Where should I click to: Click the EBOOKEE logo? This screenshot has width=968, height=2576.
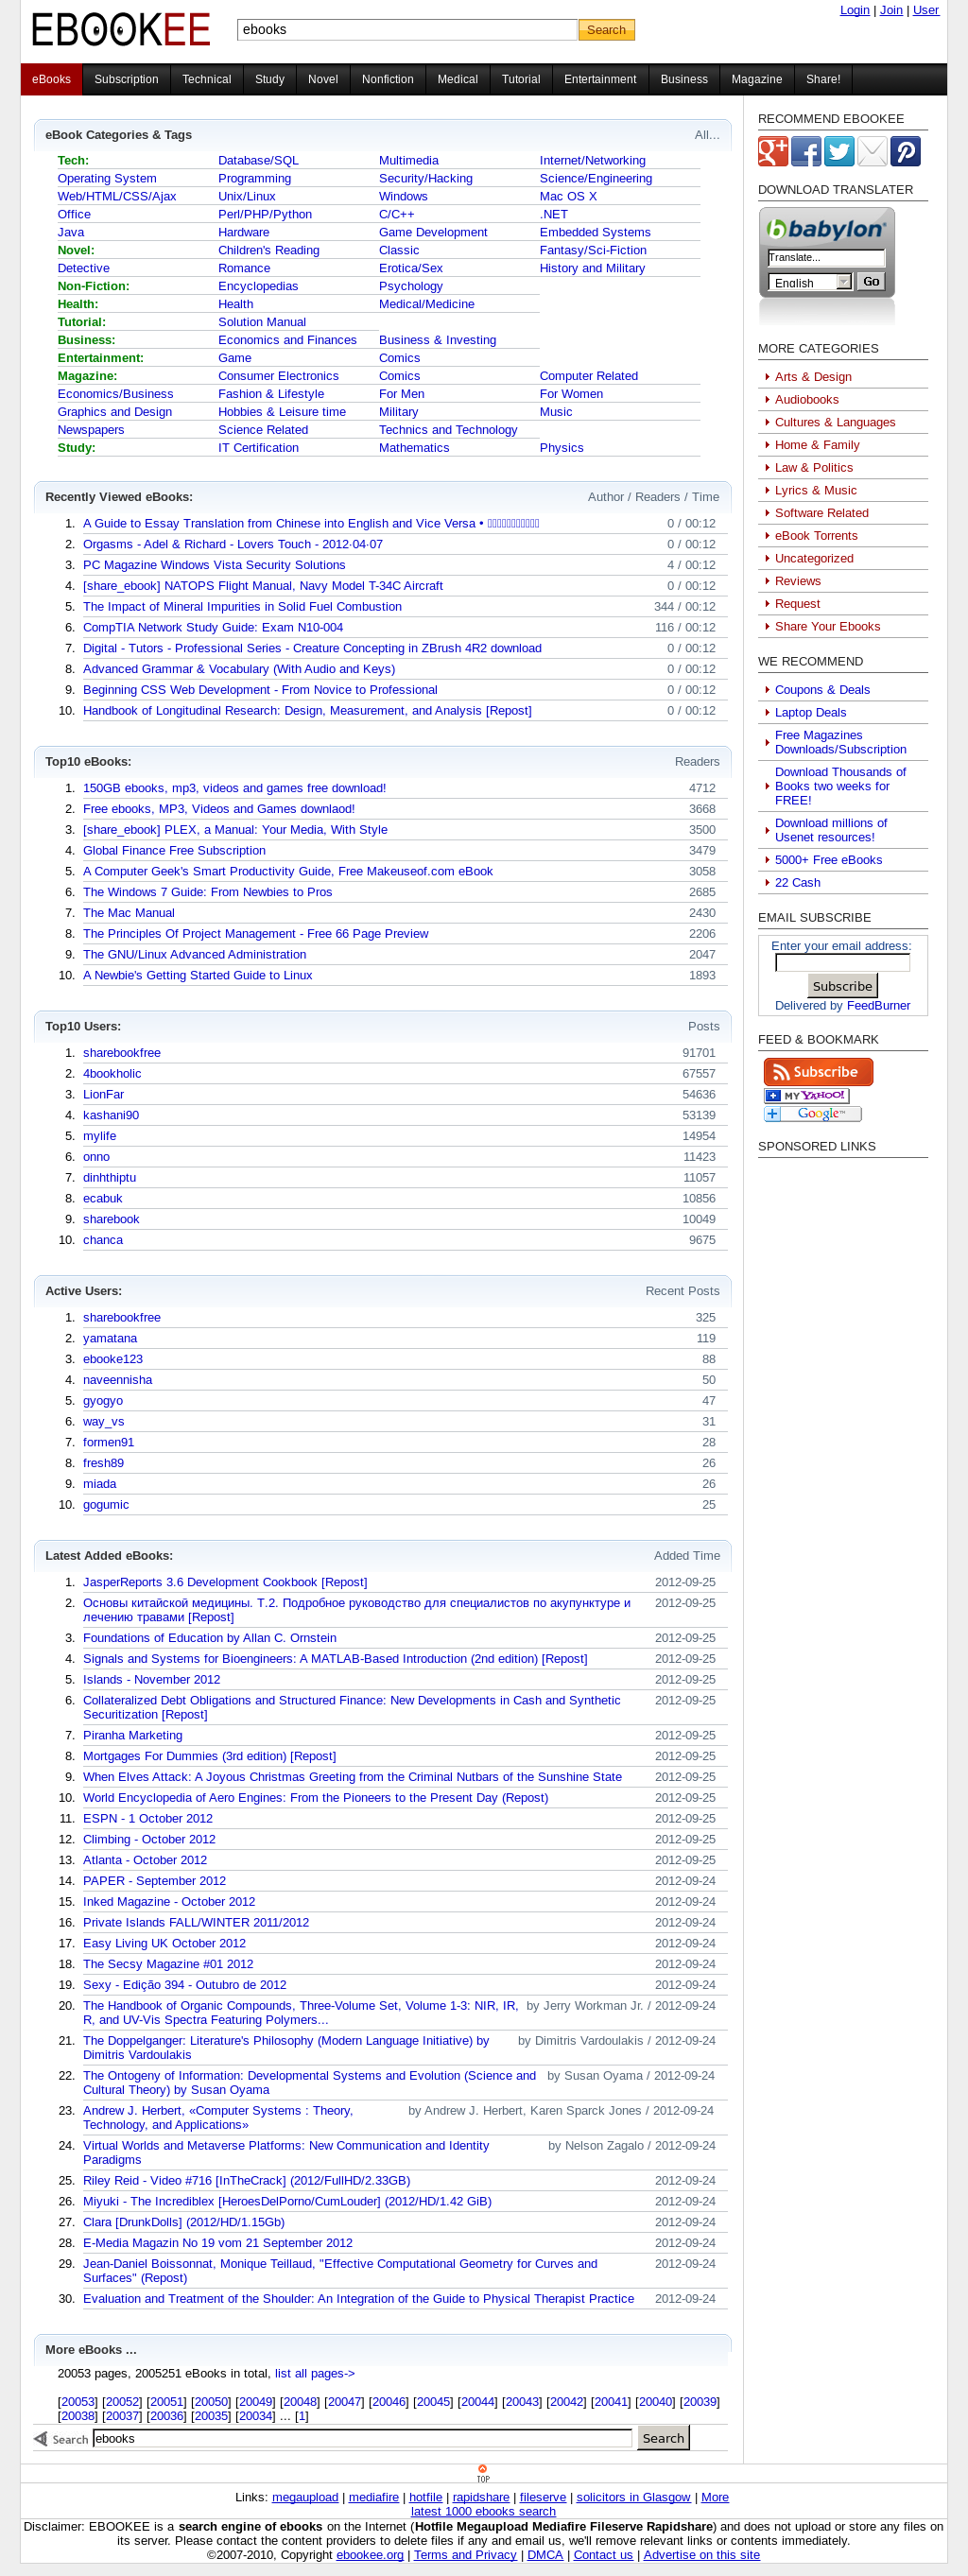[x=121, y=30]
